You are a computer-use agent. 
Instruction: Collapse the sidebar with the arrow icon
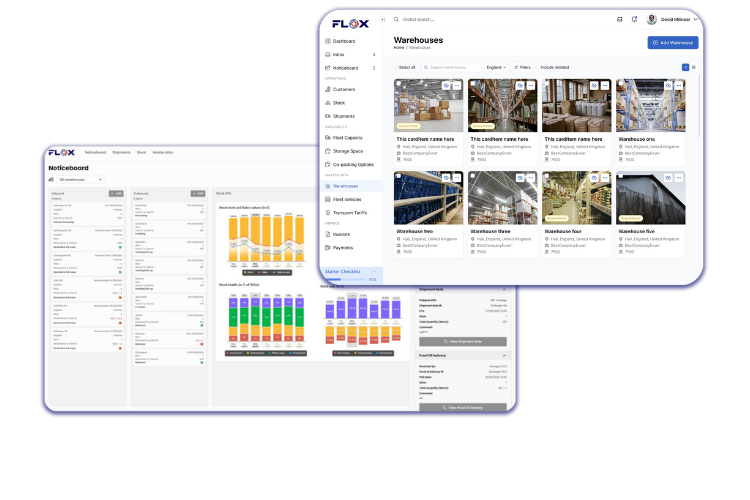pyautogui.click(x=383, y=20)
